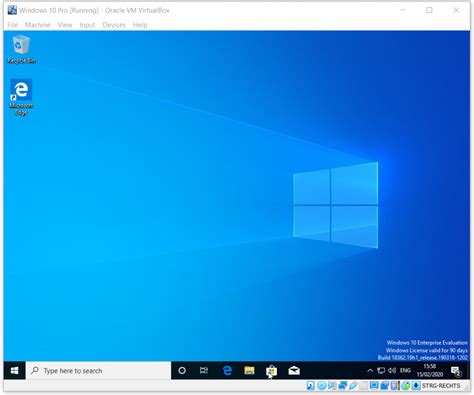Viewport: 474px width, 395px height.
Task: Expand the hidden system tray icons
Action: pos(370,370)
